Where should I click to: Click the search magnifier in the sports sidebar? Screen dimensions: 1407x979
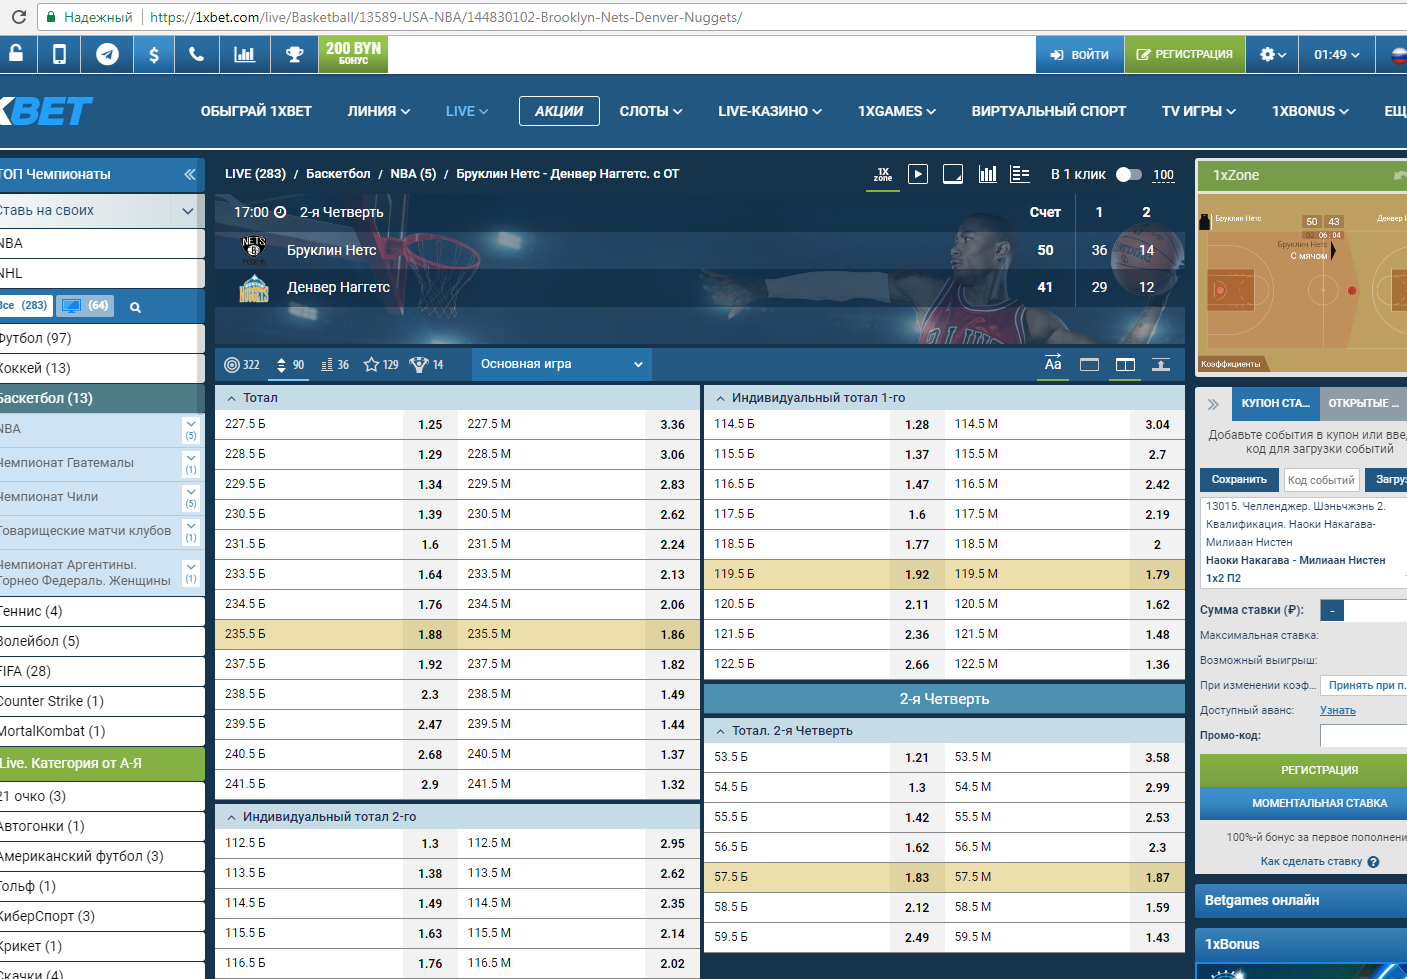pos(135,307)
